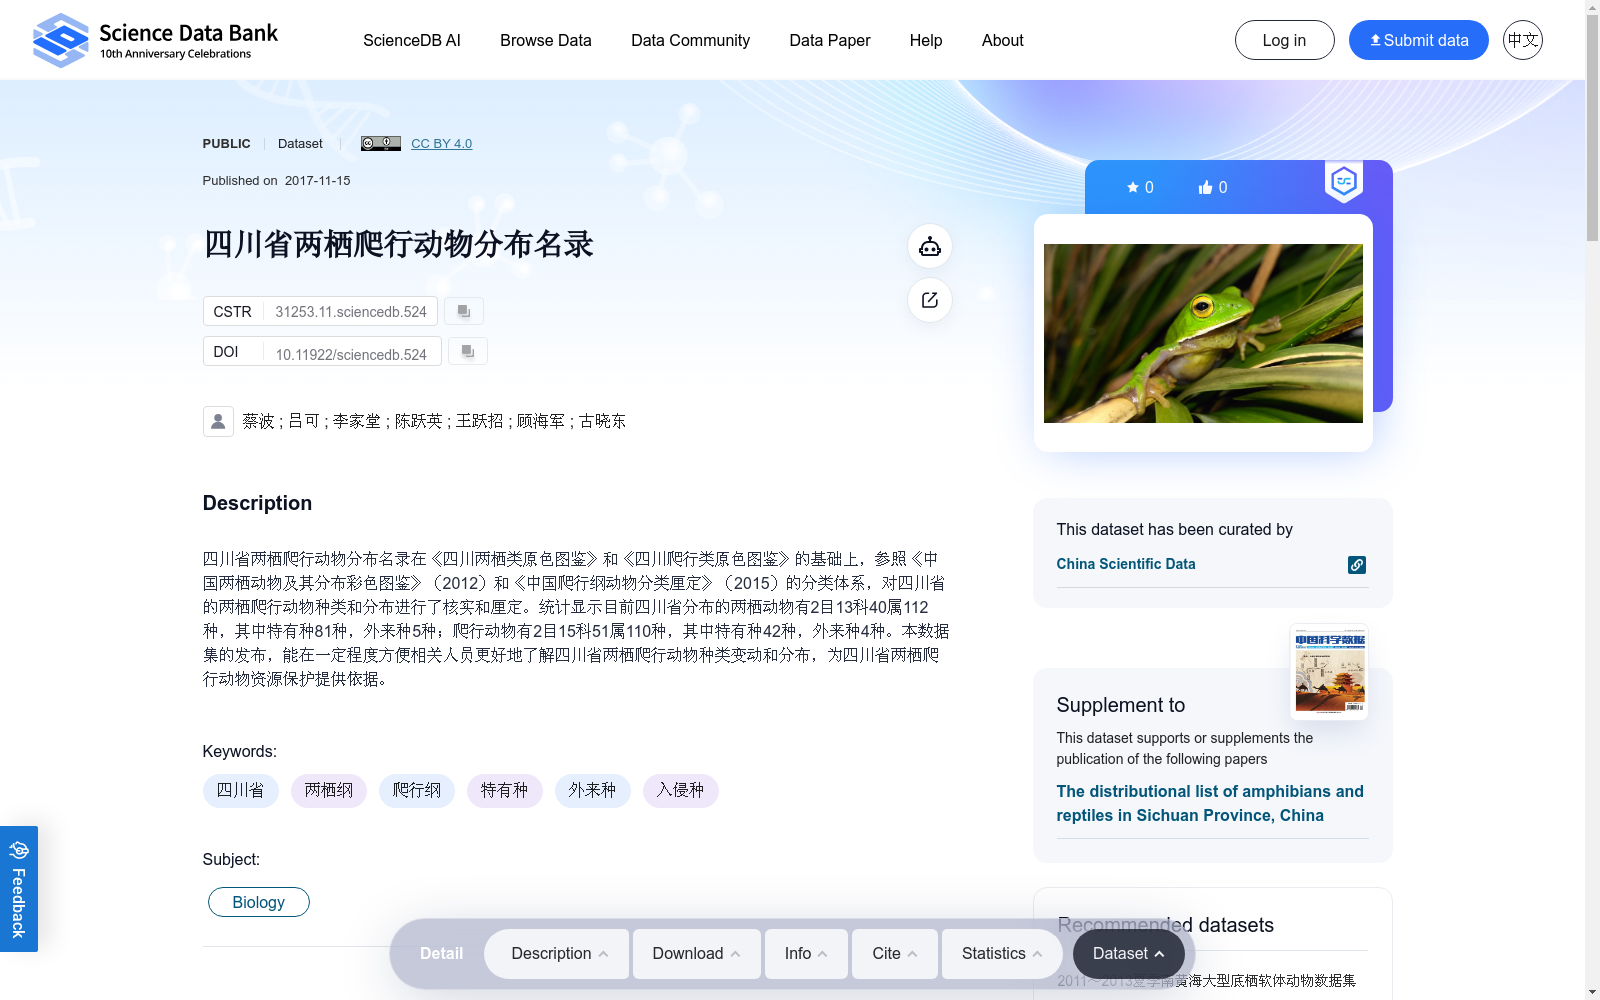Click the link icon beside China Scientific Data

coord(1357,565)
